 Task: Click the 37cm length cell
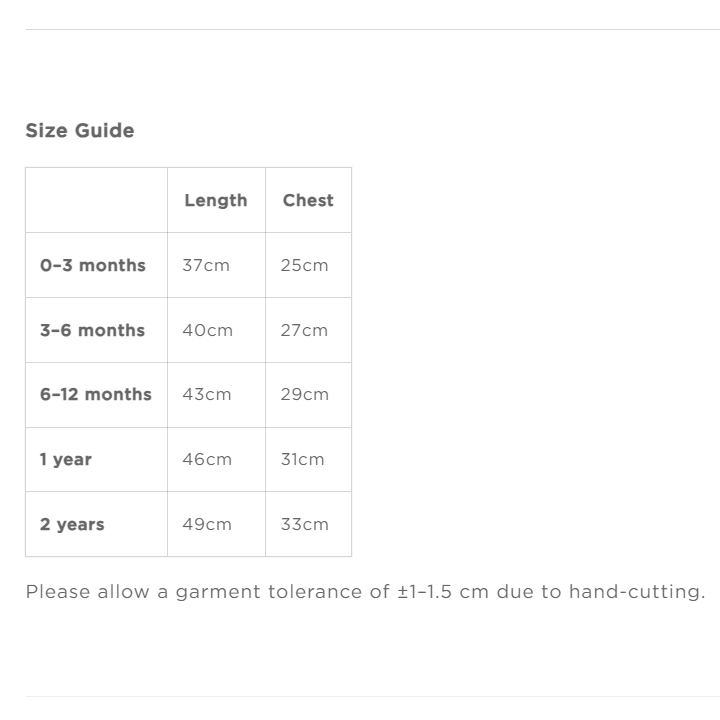(206, 265)
